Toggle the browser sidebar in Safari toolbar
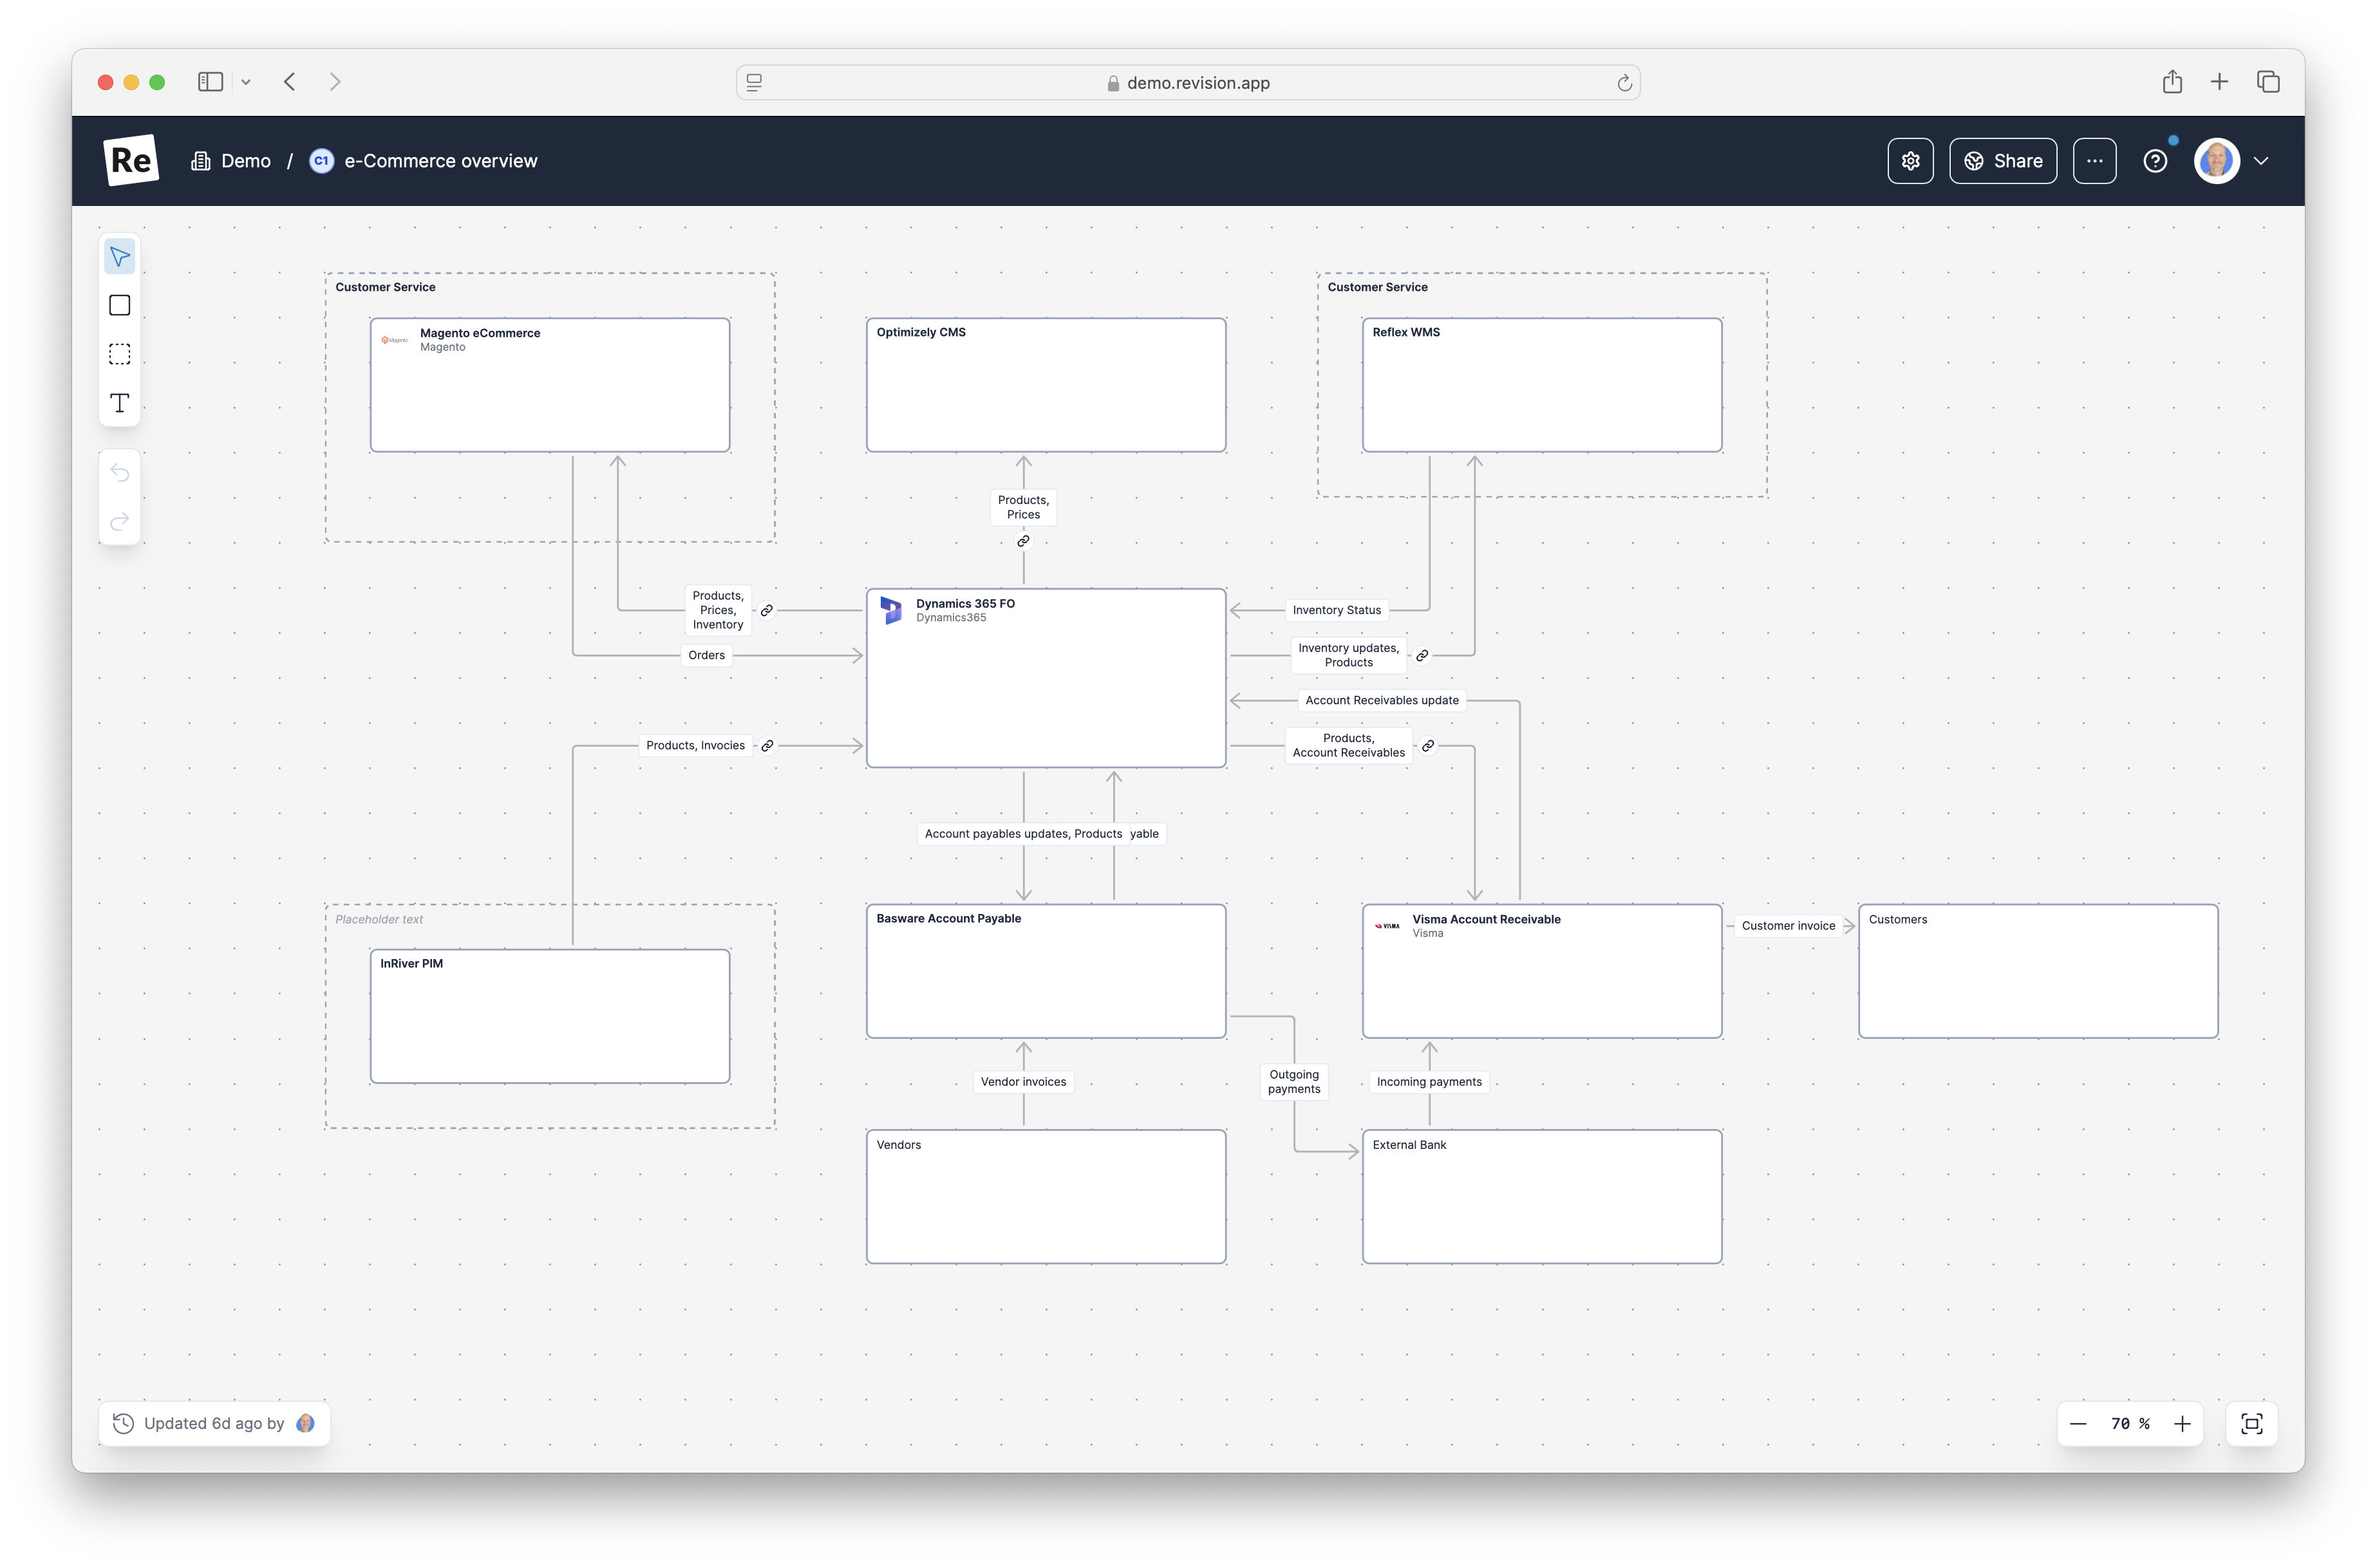The image size is (2377, 1568). pos(210,82)
